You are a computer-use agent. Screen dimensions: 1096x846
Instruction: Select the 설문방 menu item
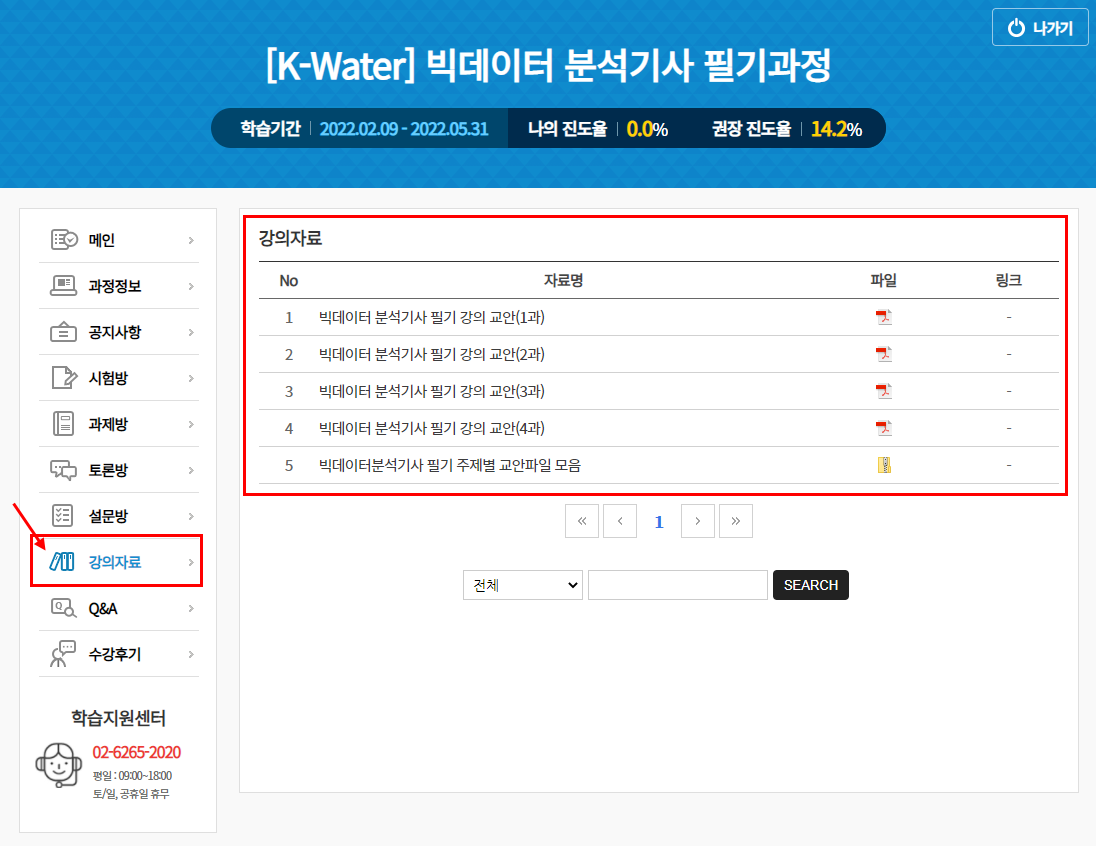pos(119,516)
